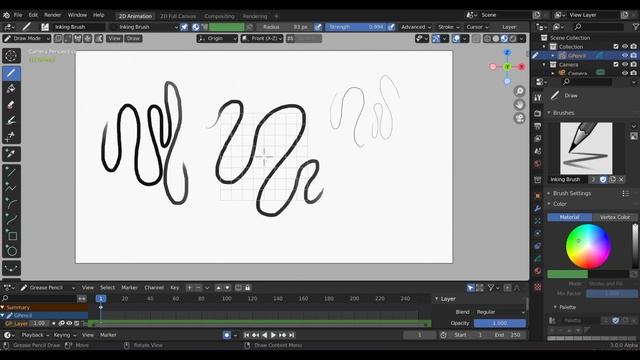
Task: Select the Cutter tool
Action: tap(11, 136)
